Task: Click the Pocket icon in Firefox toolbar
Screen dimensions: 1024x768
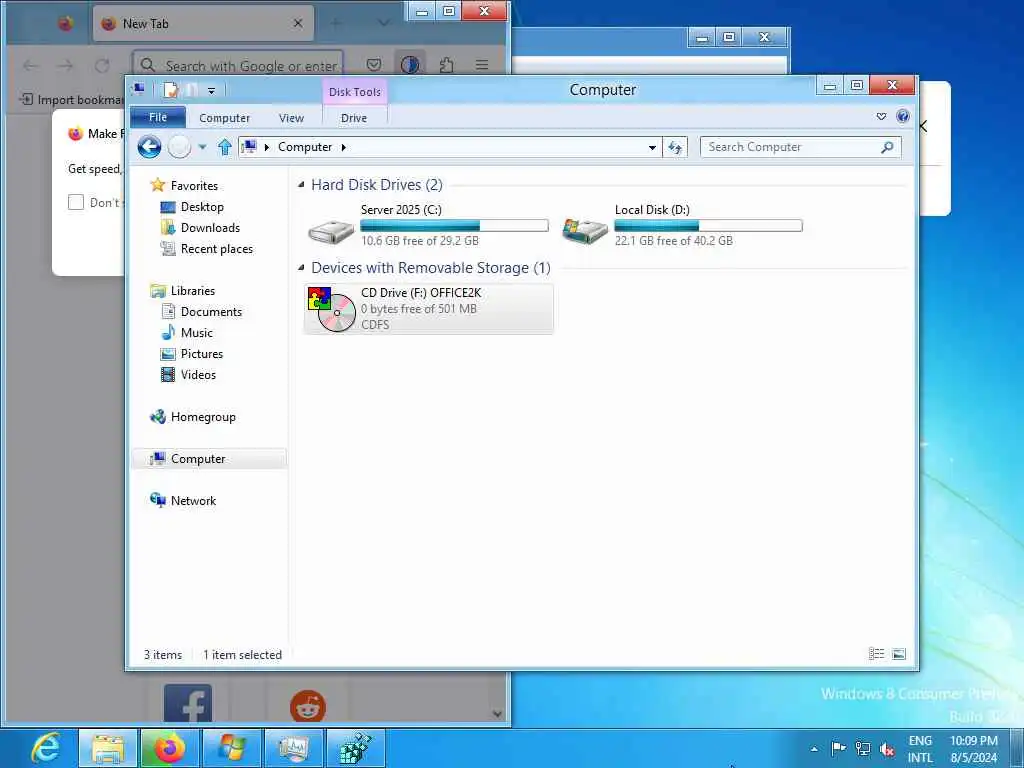Action: [x=374, y=65]
